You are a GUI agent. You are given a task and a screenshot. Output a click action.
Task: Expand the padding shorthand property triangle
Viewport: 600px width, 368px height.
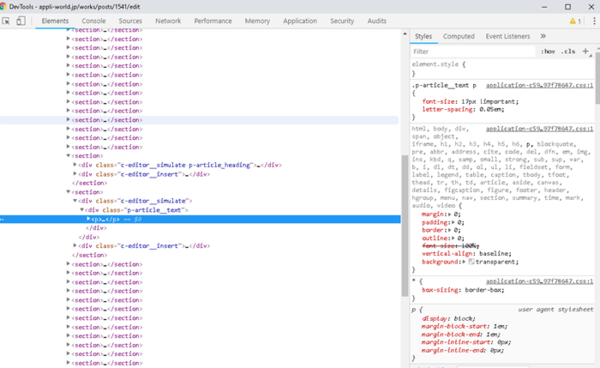[453, 222]
